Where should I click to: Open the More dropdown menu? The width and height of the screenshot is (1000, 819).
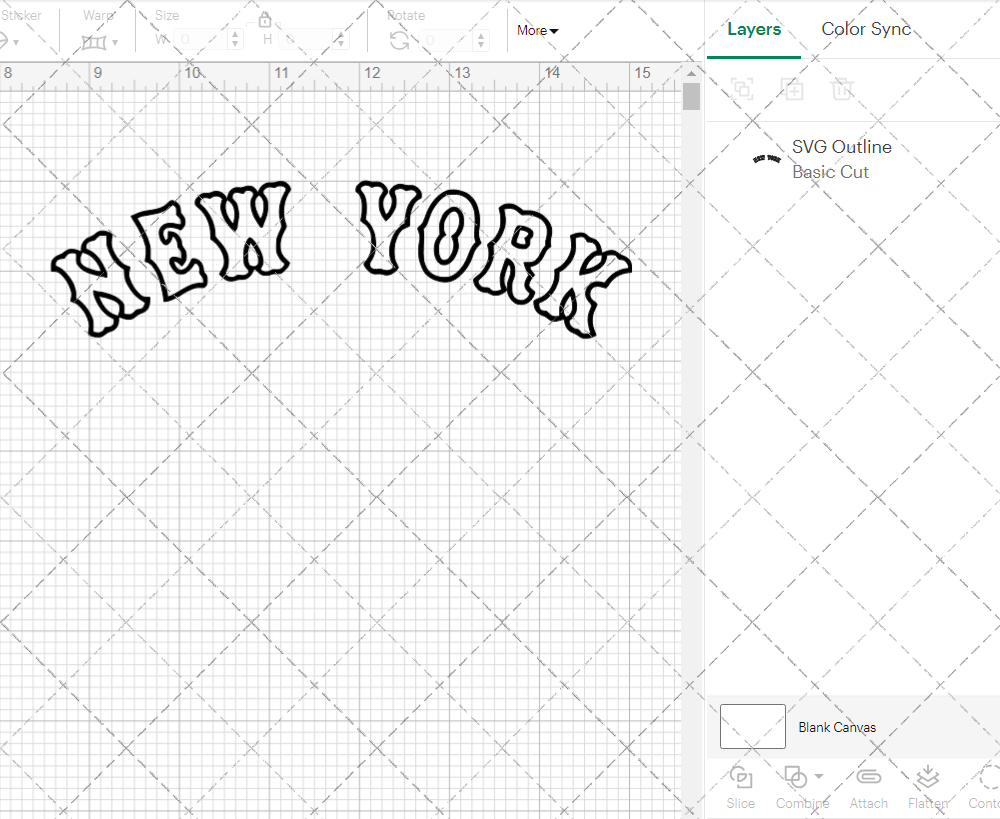click(537, 30)
